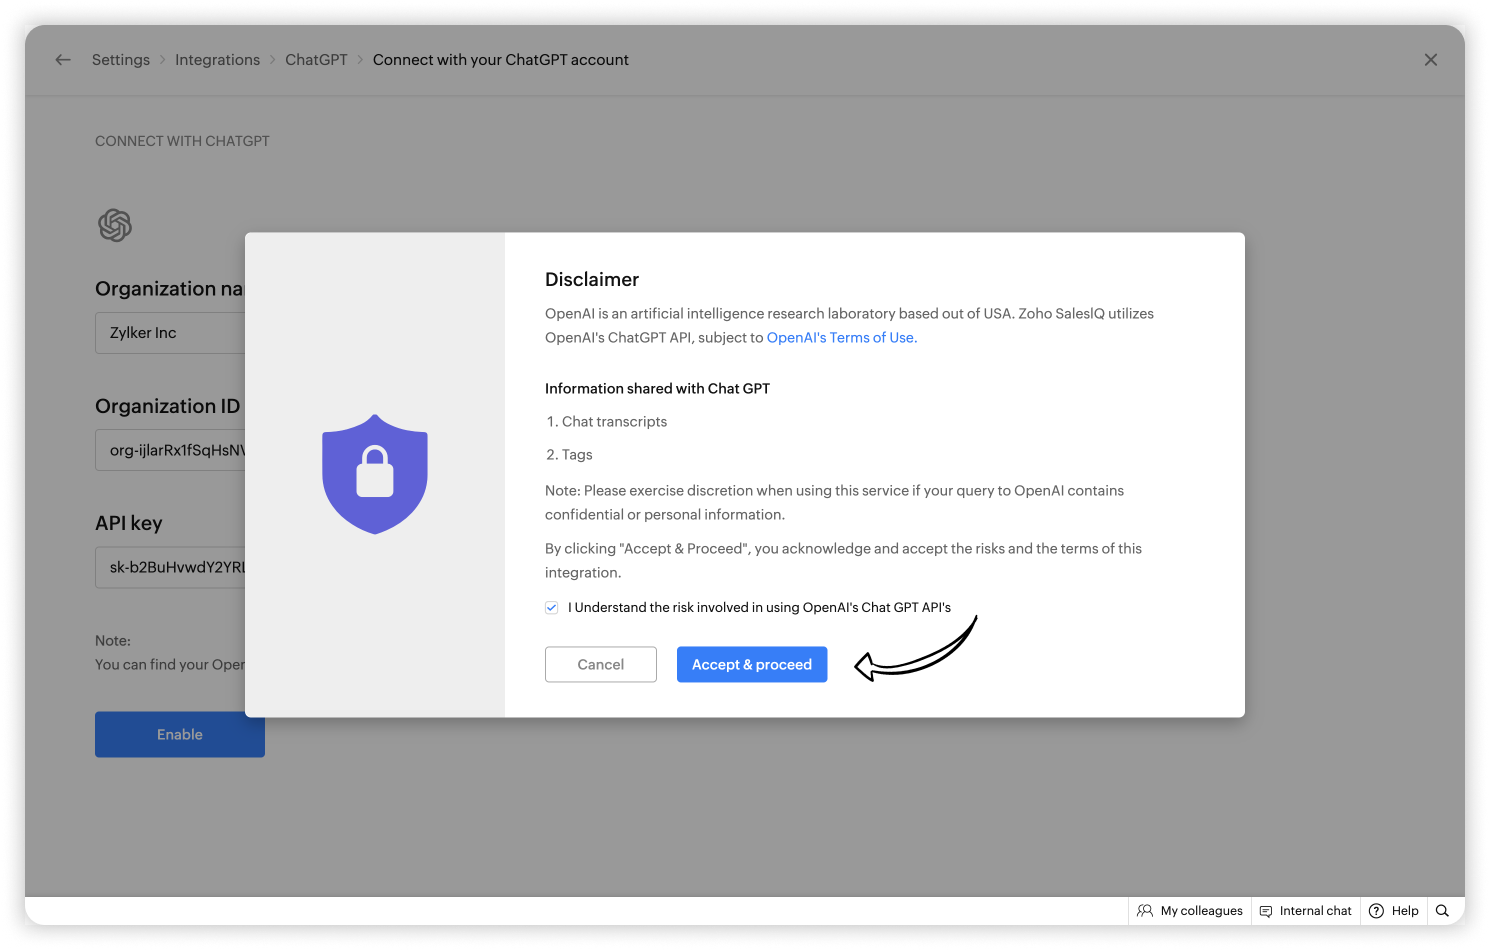
Task: Click the checkbox label about understanding risk
Action: point(760,608)
